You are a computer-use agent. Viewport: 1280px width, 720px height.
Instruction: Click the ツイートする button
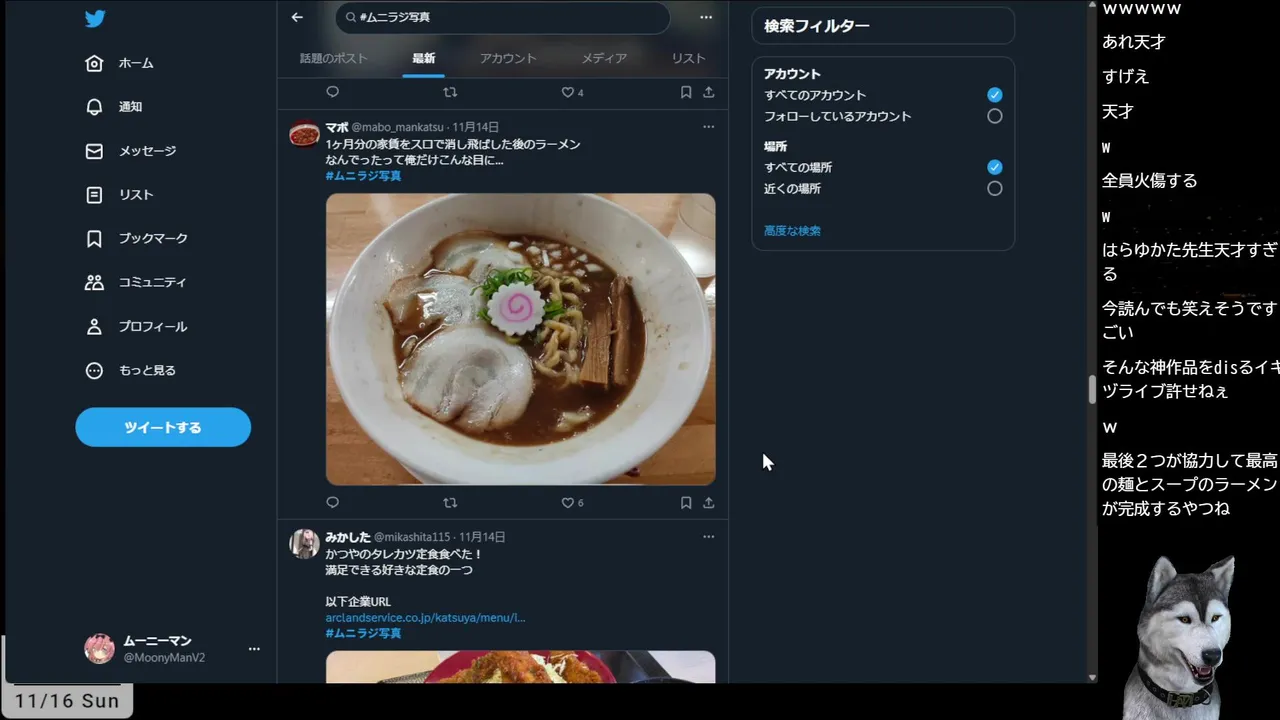(163, 427)
